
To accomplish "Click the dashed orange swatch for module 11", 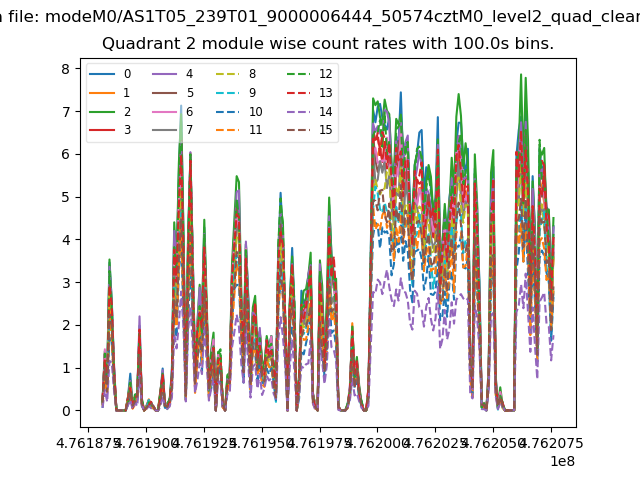I will click(228, 130).
